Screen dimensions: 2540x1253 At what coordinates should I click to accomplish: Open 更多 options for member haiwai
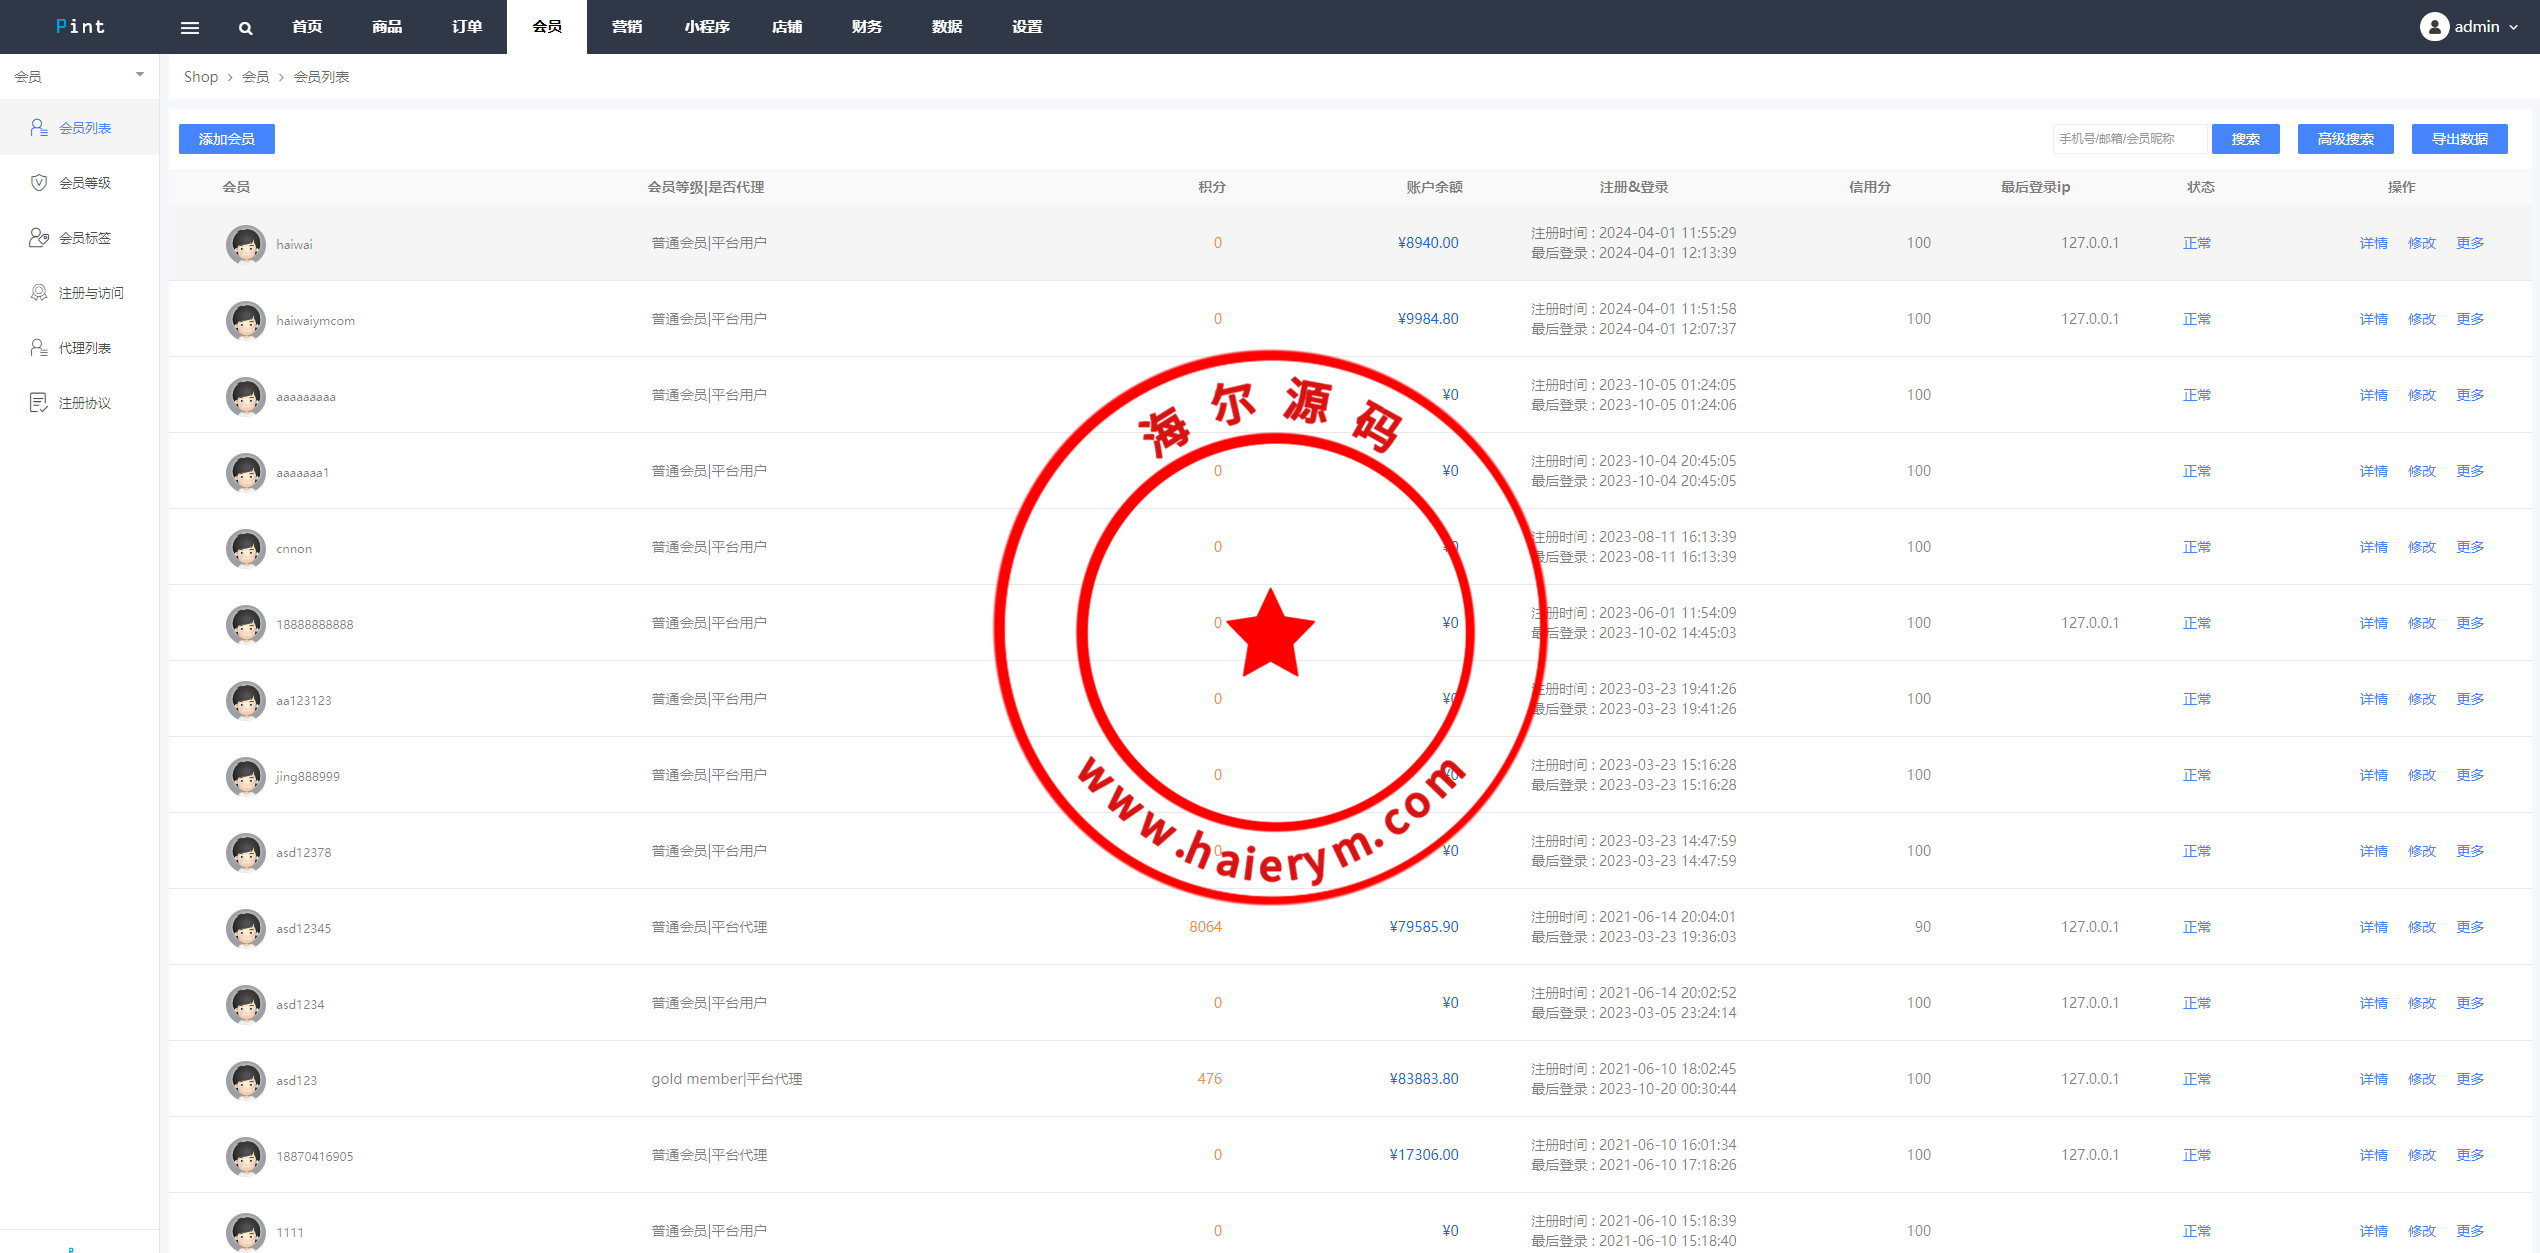point(2470,243)
